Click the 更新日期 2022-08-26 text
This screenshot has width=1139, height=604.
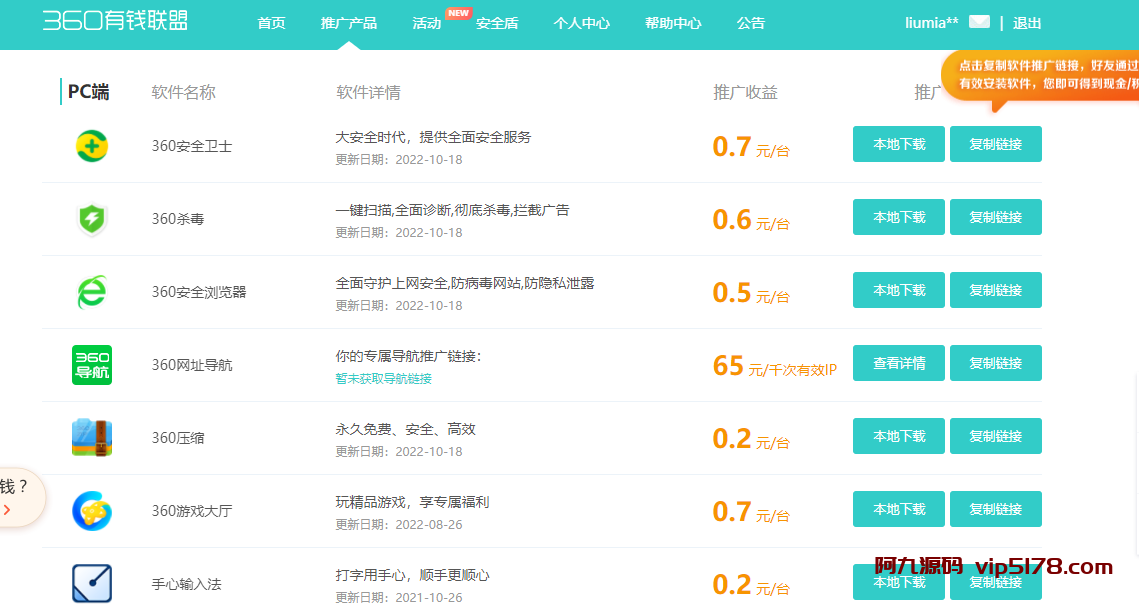398,525
